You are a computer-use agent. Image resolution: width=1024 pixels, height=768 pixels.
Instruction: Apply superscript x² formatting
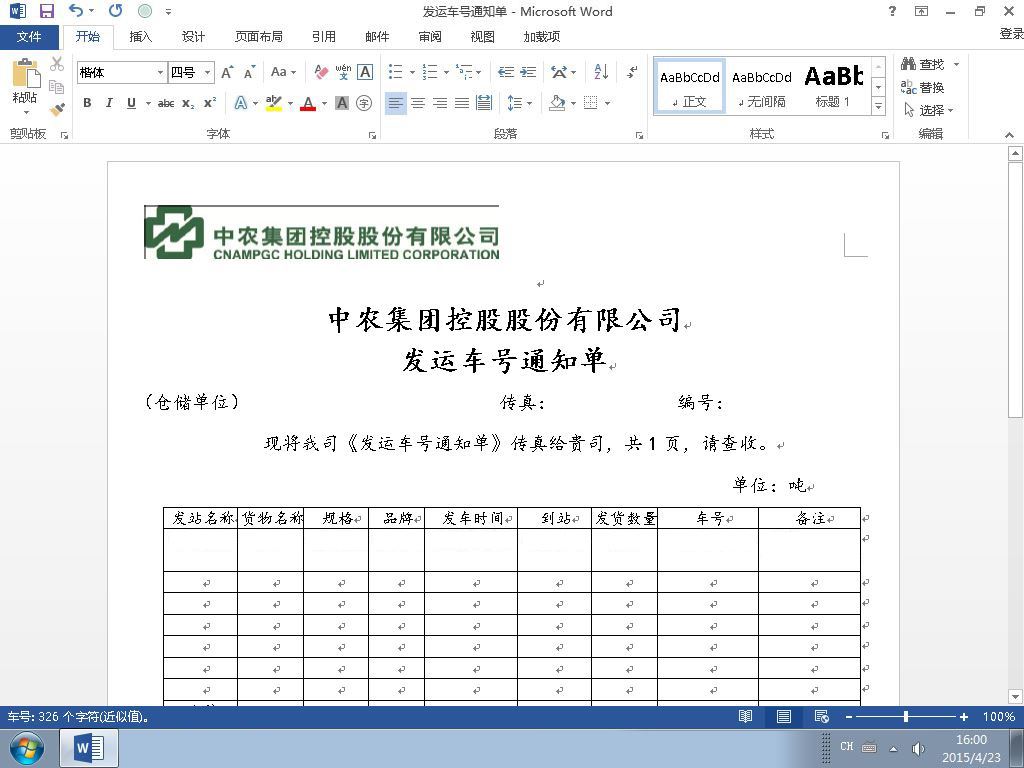click(210, 103)
